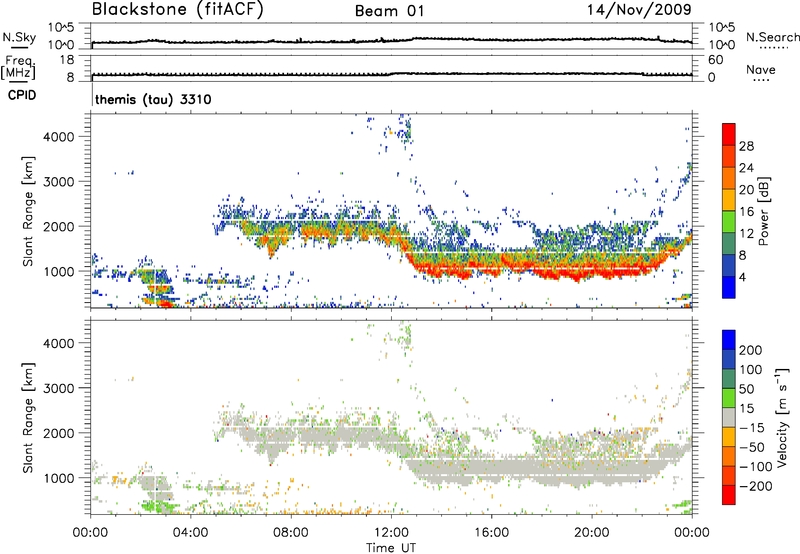The width and height of the screenshot is (800, 554).
Task: Click the "-50" velocity colorbar label
Action: point(751,447)
